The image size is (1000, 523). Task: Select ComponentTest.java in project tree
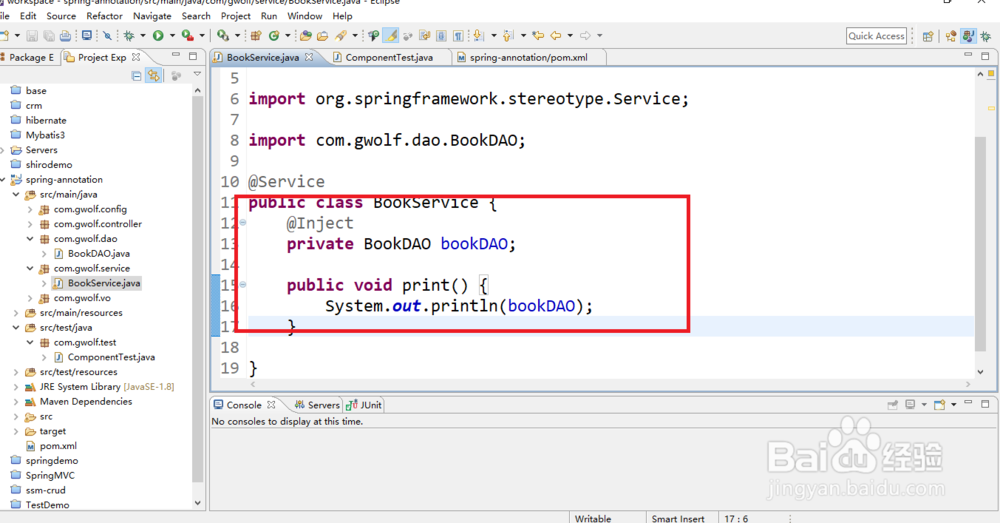click(x=111, y=357)
